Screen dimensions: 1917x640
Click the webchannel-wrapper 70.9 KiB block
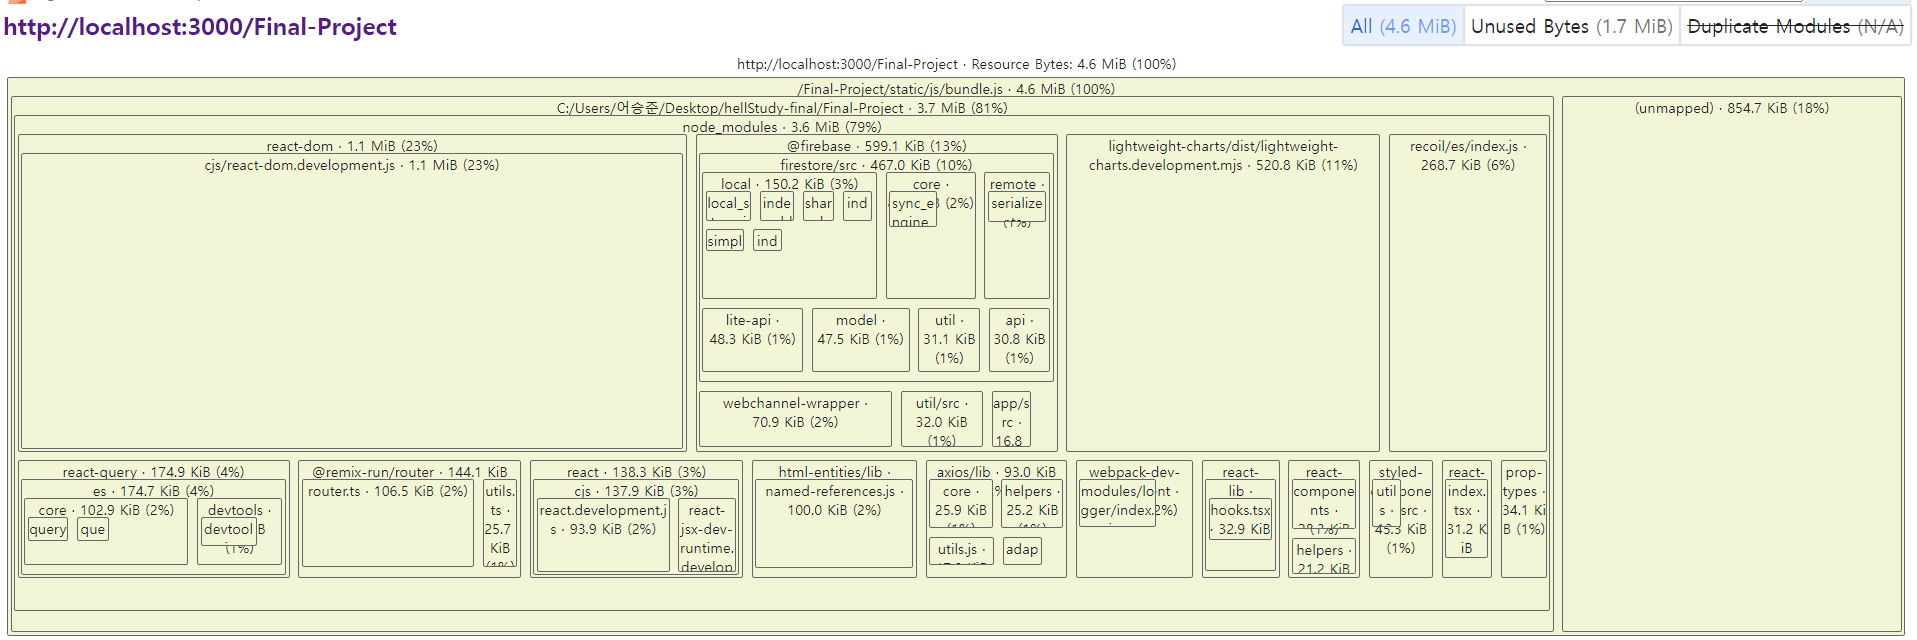[x=795, y=418]
